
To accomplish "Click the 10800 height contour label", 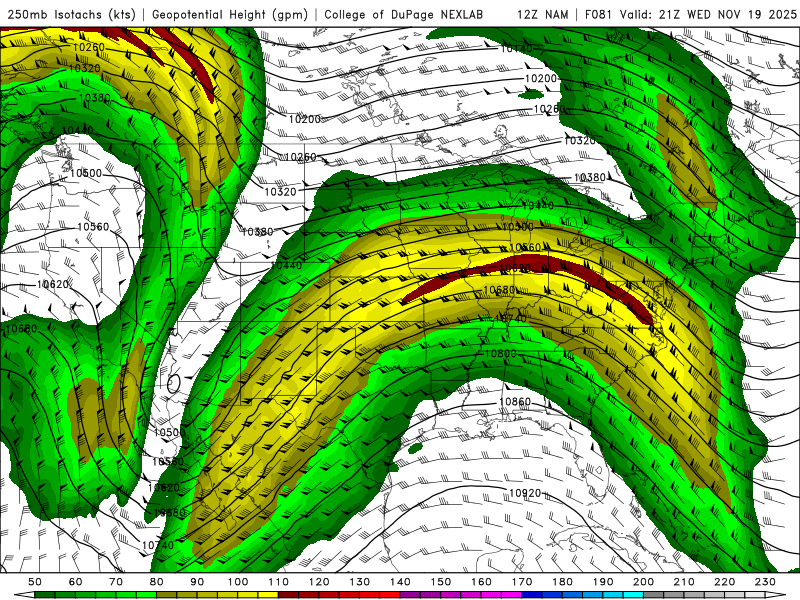I will click(501, 353).
